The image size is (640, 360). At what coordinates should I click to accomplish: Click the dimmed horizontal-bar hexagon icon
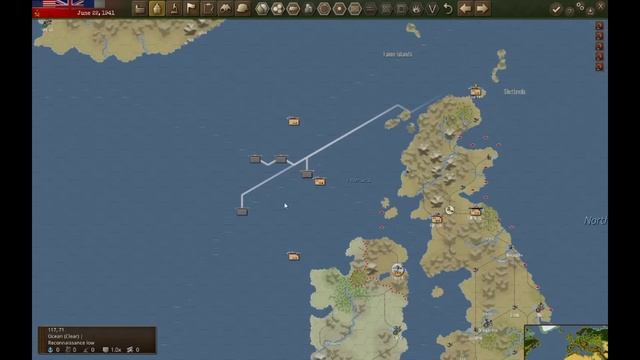point(371,9)
